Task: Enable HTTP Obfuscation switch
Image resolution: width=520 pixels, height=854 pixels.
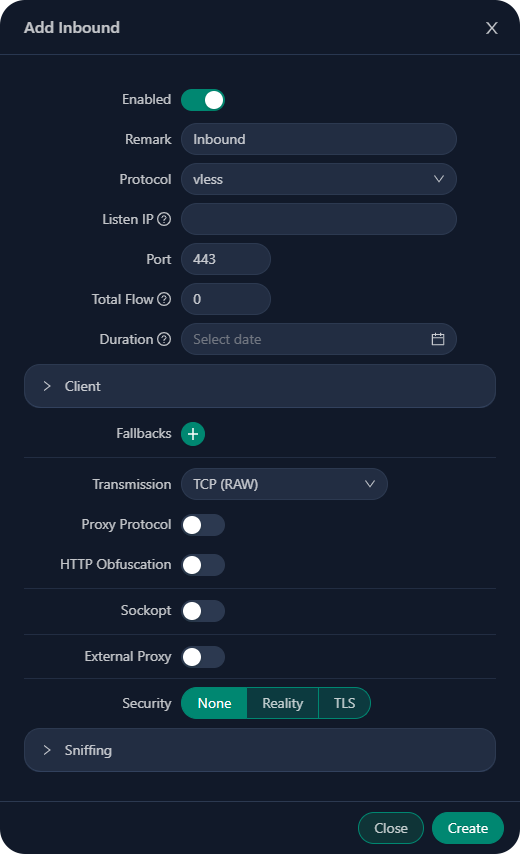Action: click(203, 564)
